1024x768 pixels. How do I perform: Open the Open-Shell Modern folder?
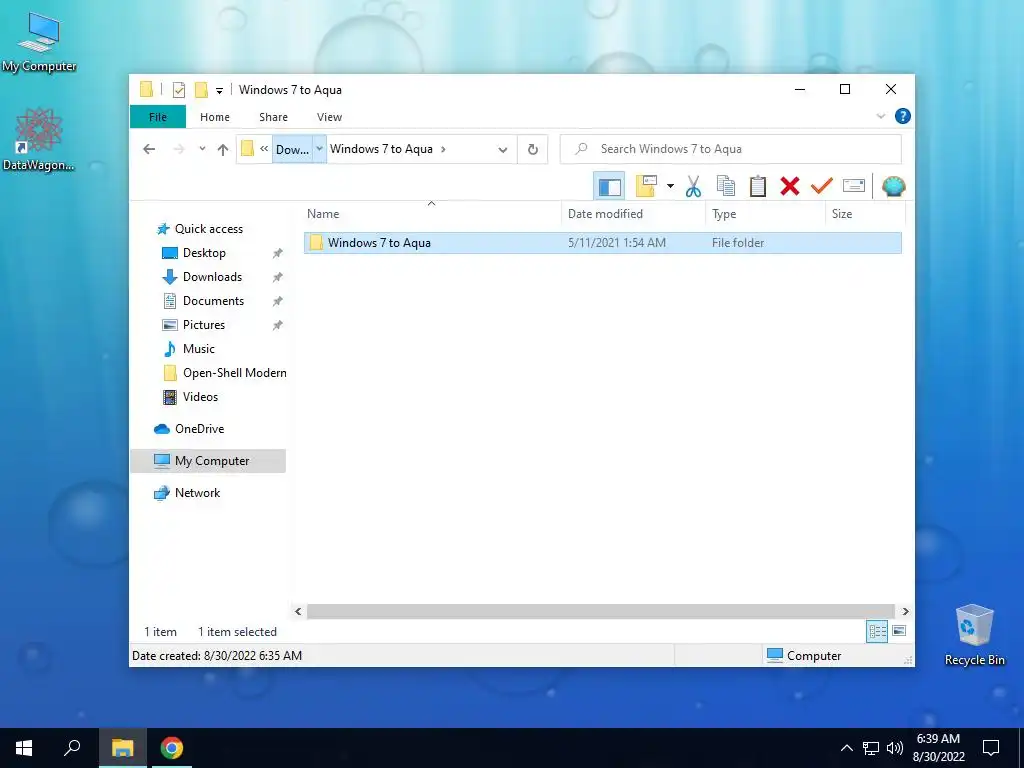[234, 373]
